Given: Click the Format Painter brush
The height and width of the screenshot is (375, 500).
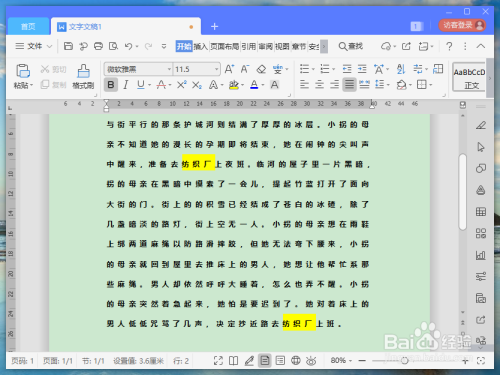Looking at the screenshot, I should (x=83, y=71).
